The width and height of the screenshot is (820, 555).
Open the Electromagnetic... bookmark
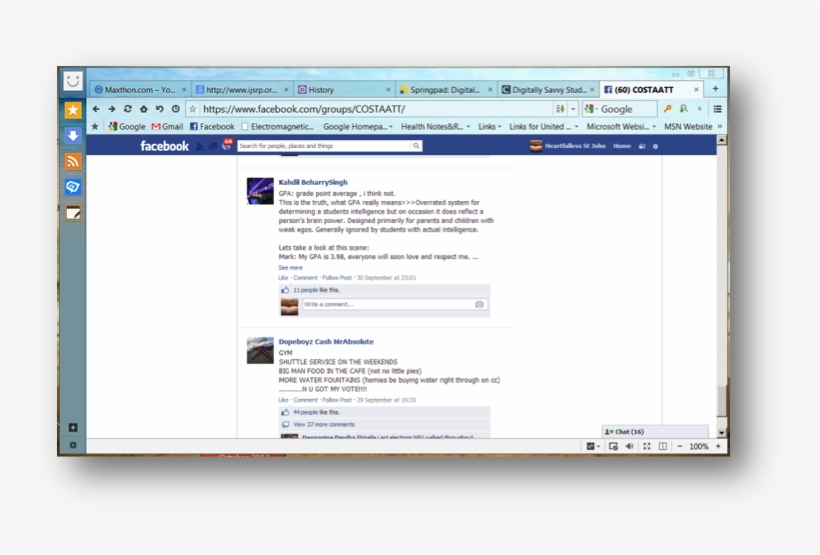(x=278, y=127)
